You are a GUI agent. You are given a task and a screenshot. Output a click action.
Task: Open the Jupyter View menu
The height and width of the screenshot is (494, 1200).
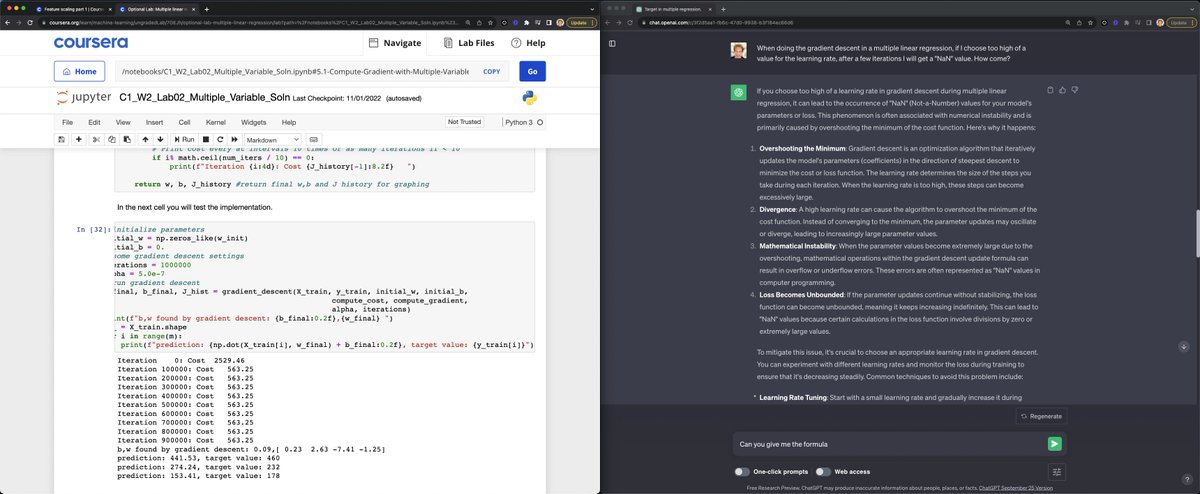[122, 122]
